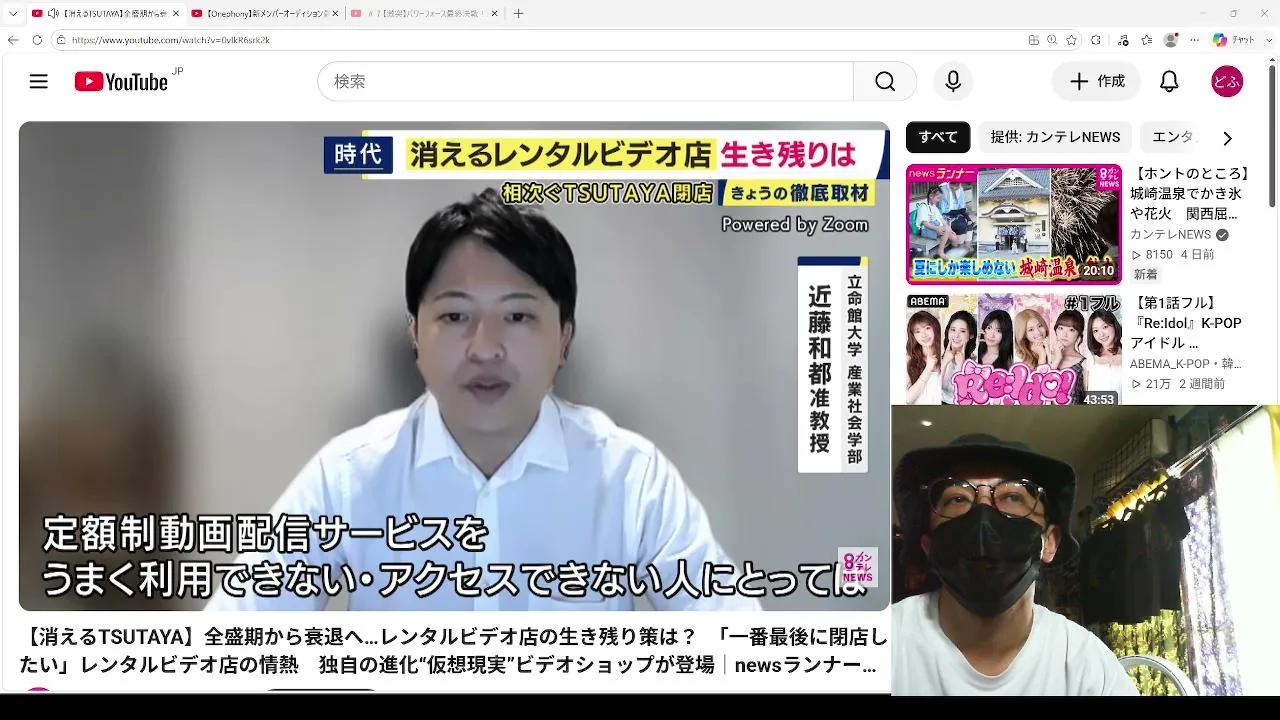Open the YouTube account avatar menu
Image resolution: width=1280 pixels, height=720 pixels.
(x=1227, y=82)
